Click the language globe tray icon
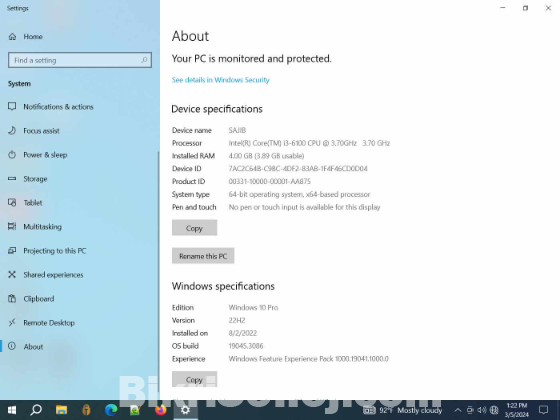Image resolution: width=560 pixels, height=420 pixels. [494, 410]
